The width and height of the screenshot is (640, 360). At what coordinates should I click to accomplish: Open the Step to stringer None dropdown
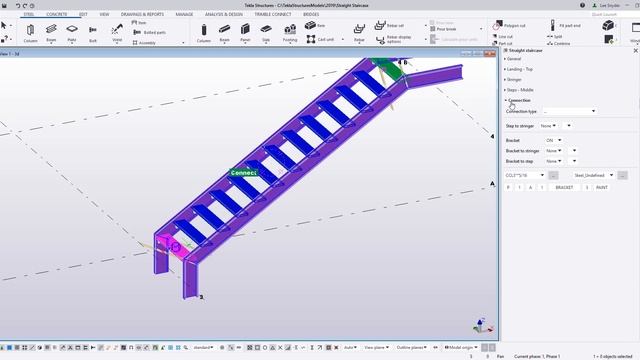[x=548, y=126]
